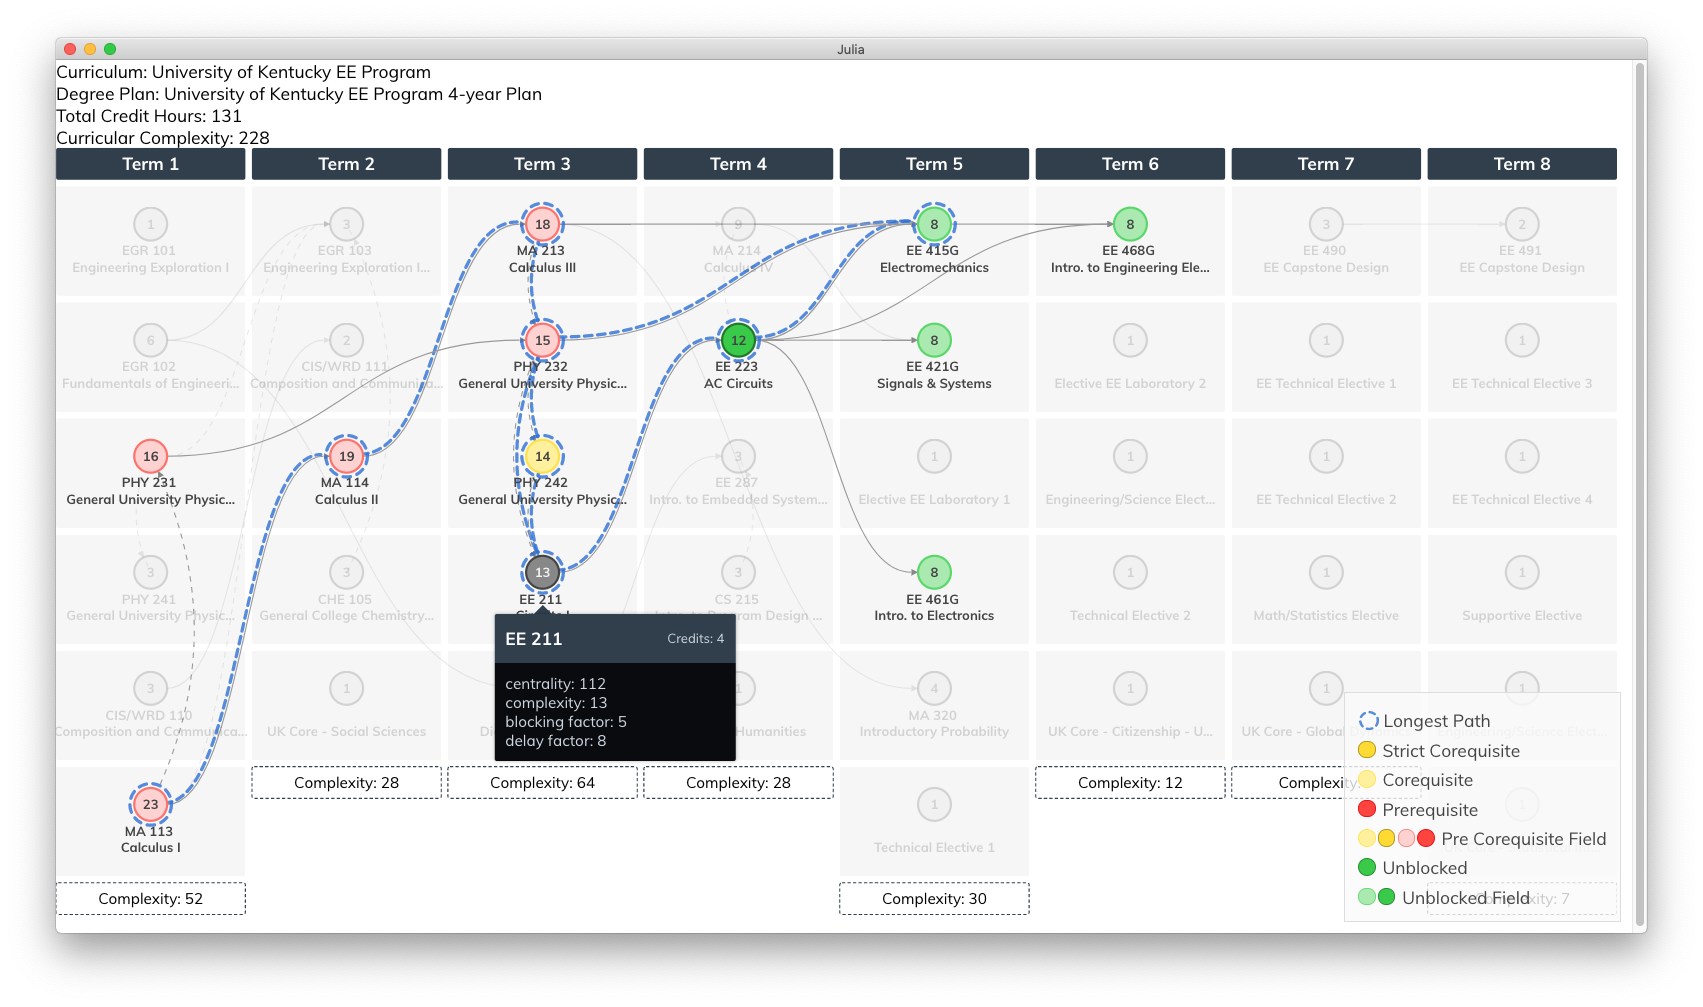The height and width of the screenshot is (1007, 1703).
Task: Click the Term 1 Complexity: 52 box
Action: click(150, 898)
